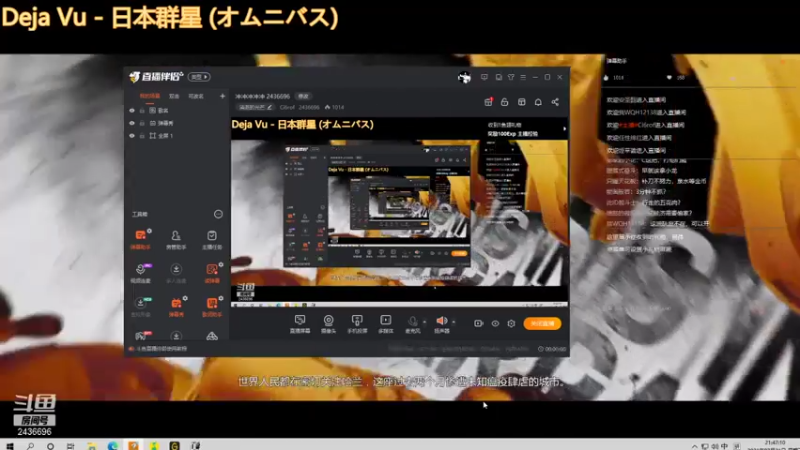Open the toolbox more options circle button
The image size is (800, 450).
point(218,214)
